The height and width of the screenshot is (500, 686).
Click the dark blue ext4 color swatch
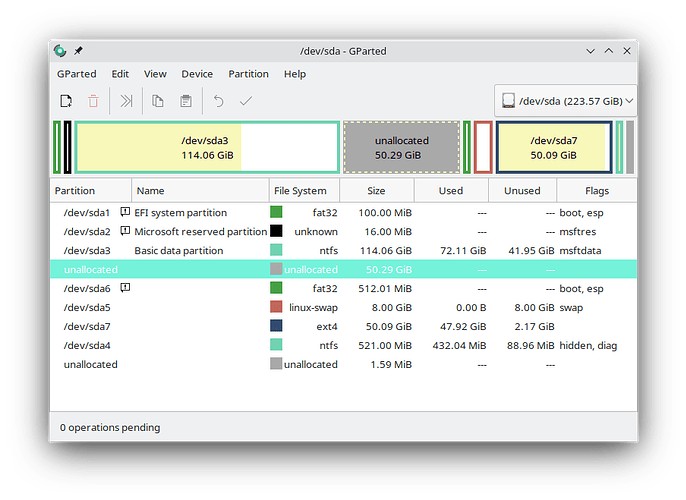point(276,325)
